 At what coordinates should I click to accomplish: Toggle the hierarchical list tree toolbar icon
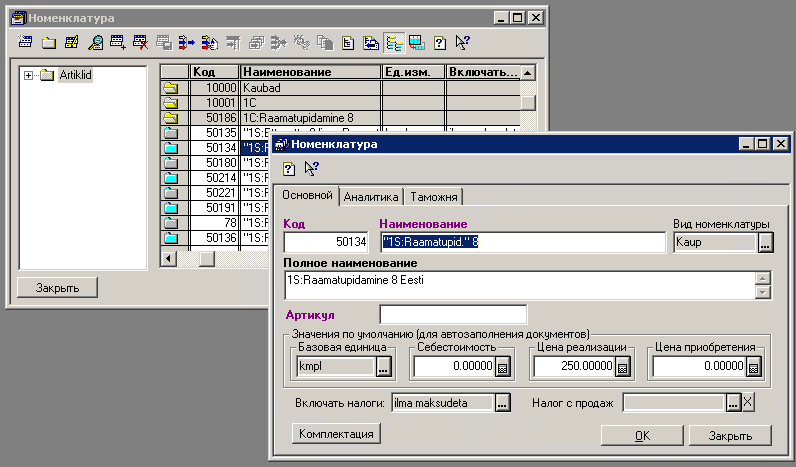[394, 43]
